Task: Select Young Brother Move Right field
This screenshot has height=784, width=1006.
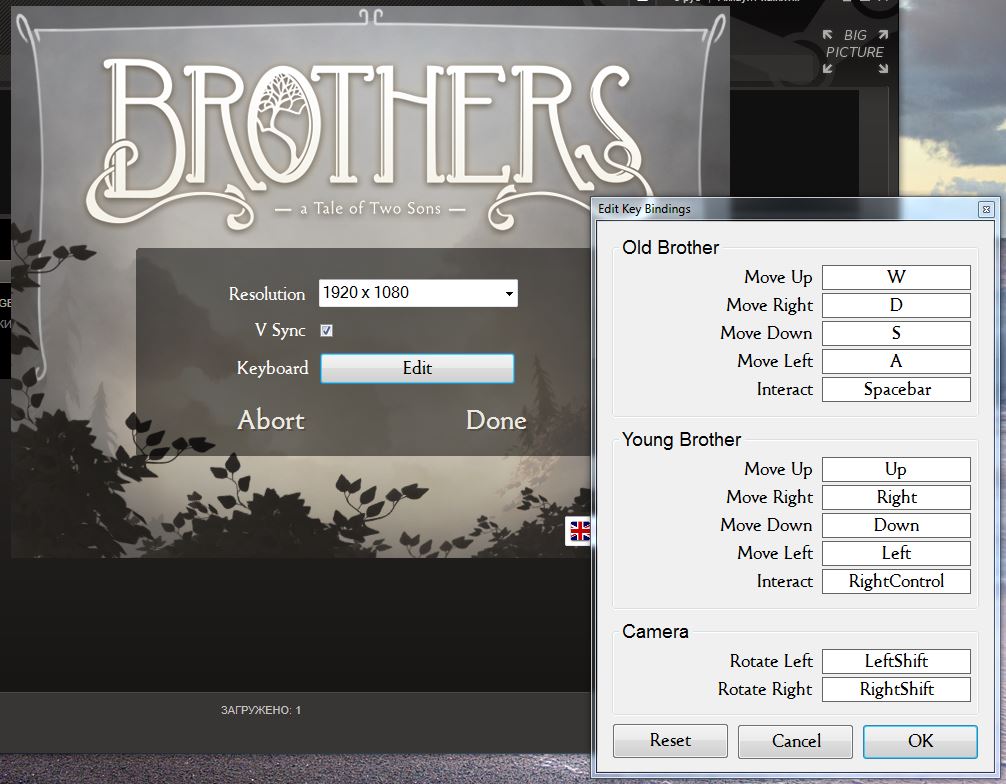Action: pos(896,497)
